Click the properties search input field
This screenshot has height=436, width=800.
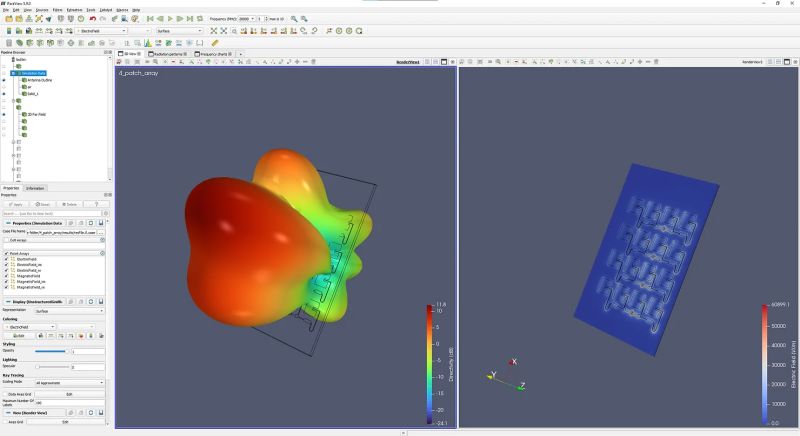[x=53, y=213]
